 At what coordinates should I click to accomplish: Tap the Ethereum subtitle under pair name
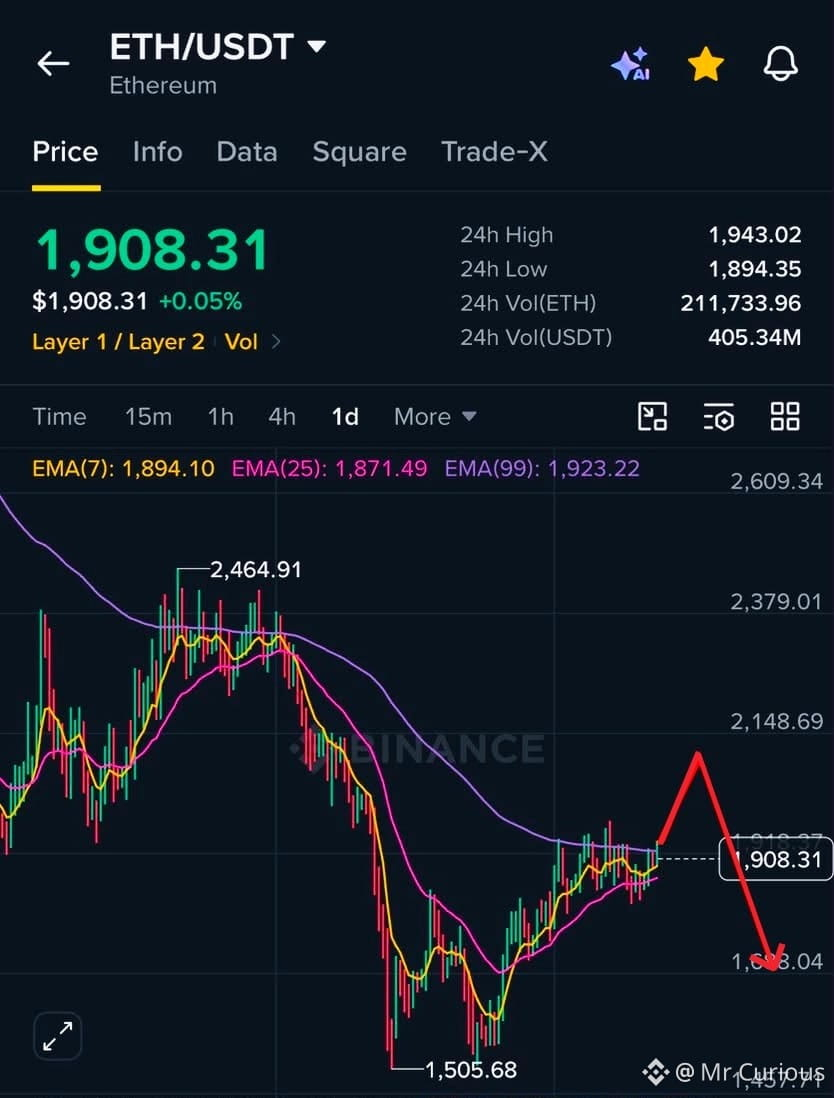coord(163,85)
